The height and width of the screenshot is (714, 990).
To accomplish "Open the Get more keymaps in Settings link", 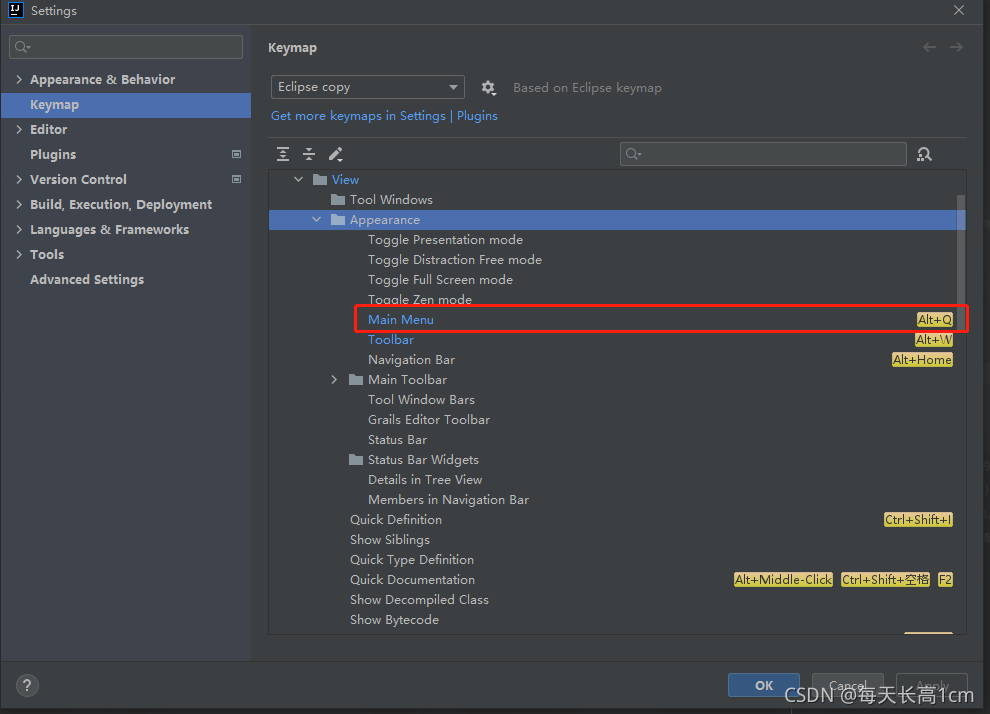I will [x=358, y=116].
